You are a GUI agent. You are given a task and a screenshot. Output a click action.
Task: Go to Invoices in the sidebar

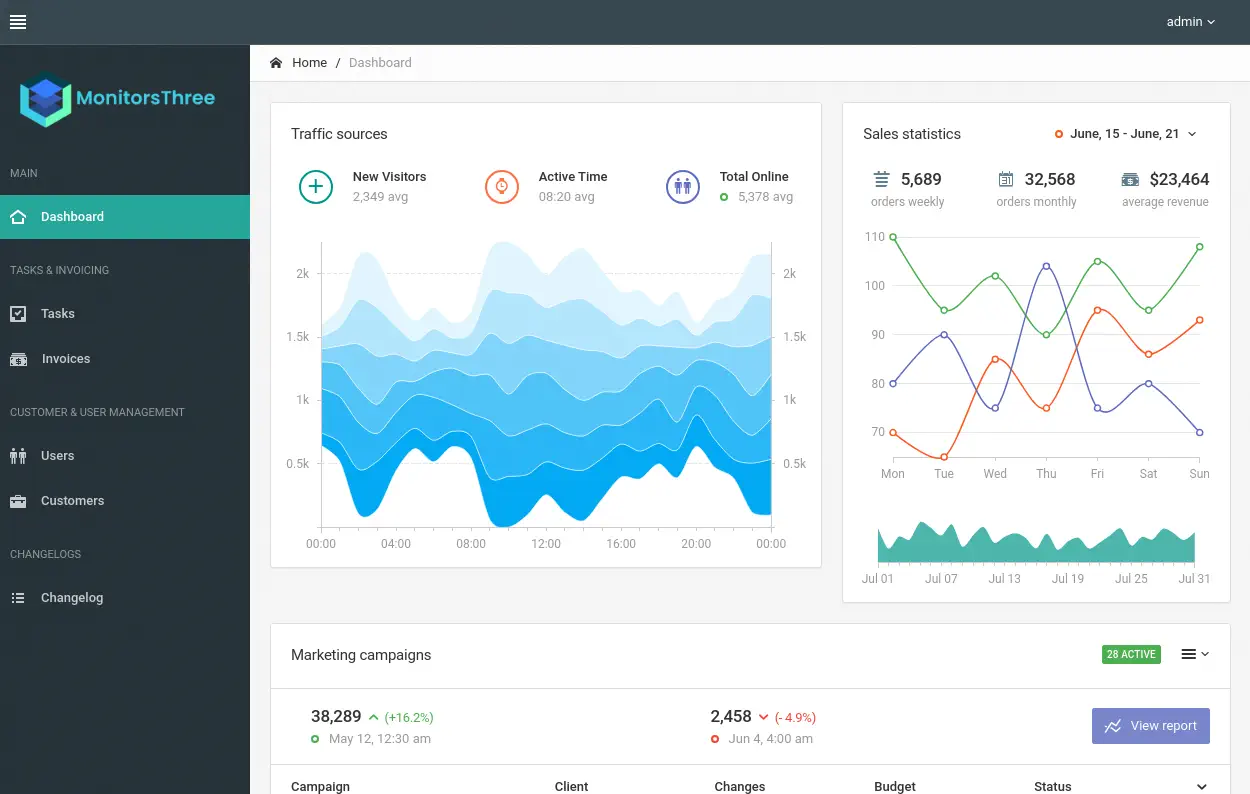click(x=65, y=359)
